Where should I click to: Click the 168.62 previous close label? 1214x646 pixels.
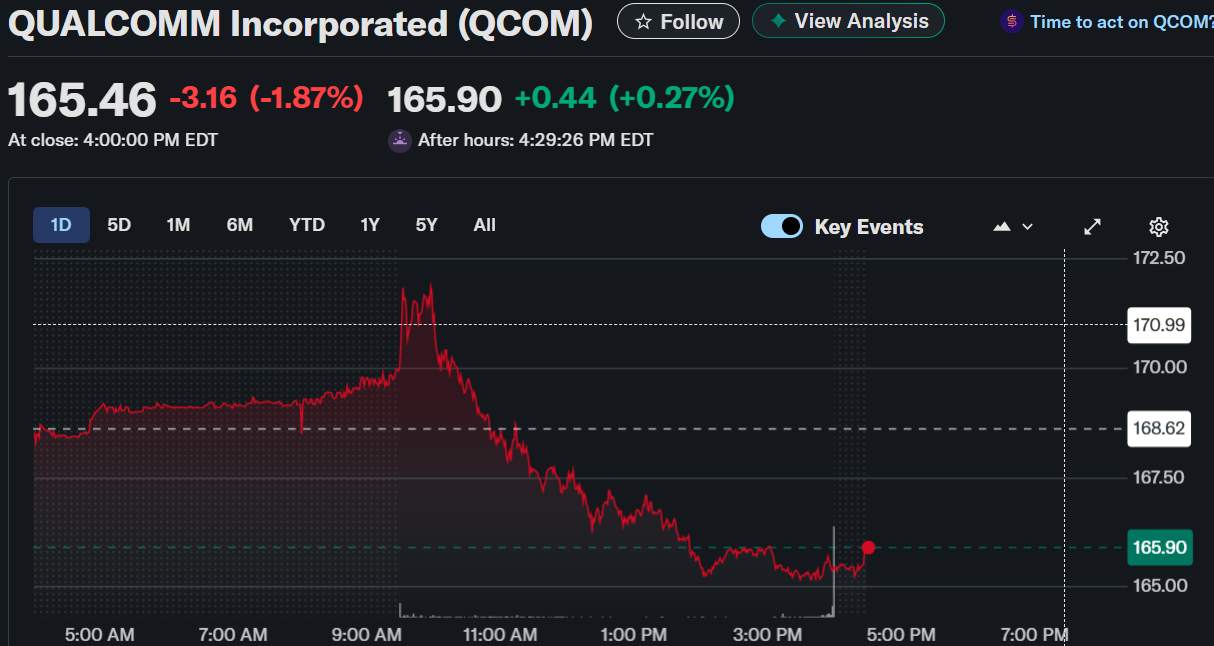coord(1159,429)
